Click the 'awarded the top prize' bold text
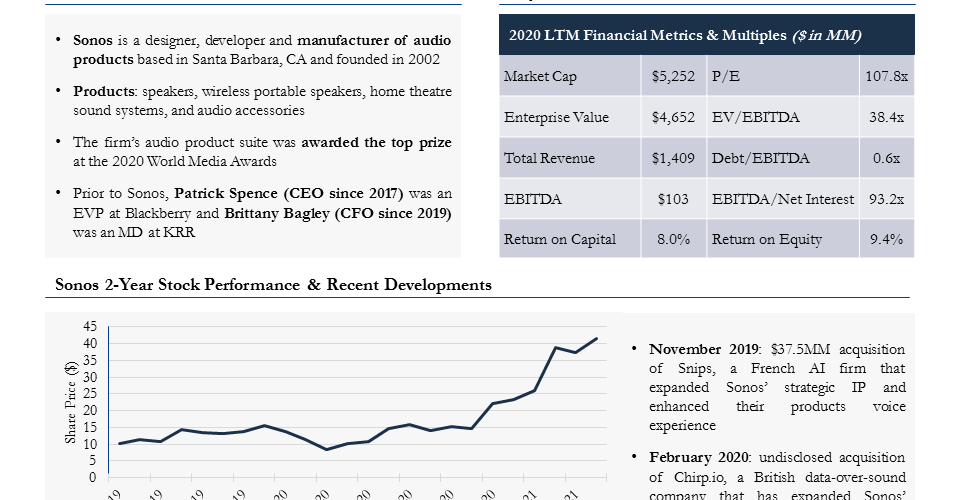This screenshot has width=960, height=500. [x=377, y=143]
